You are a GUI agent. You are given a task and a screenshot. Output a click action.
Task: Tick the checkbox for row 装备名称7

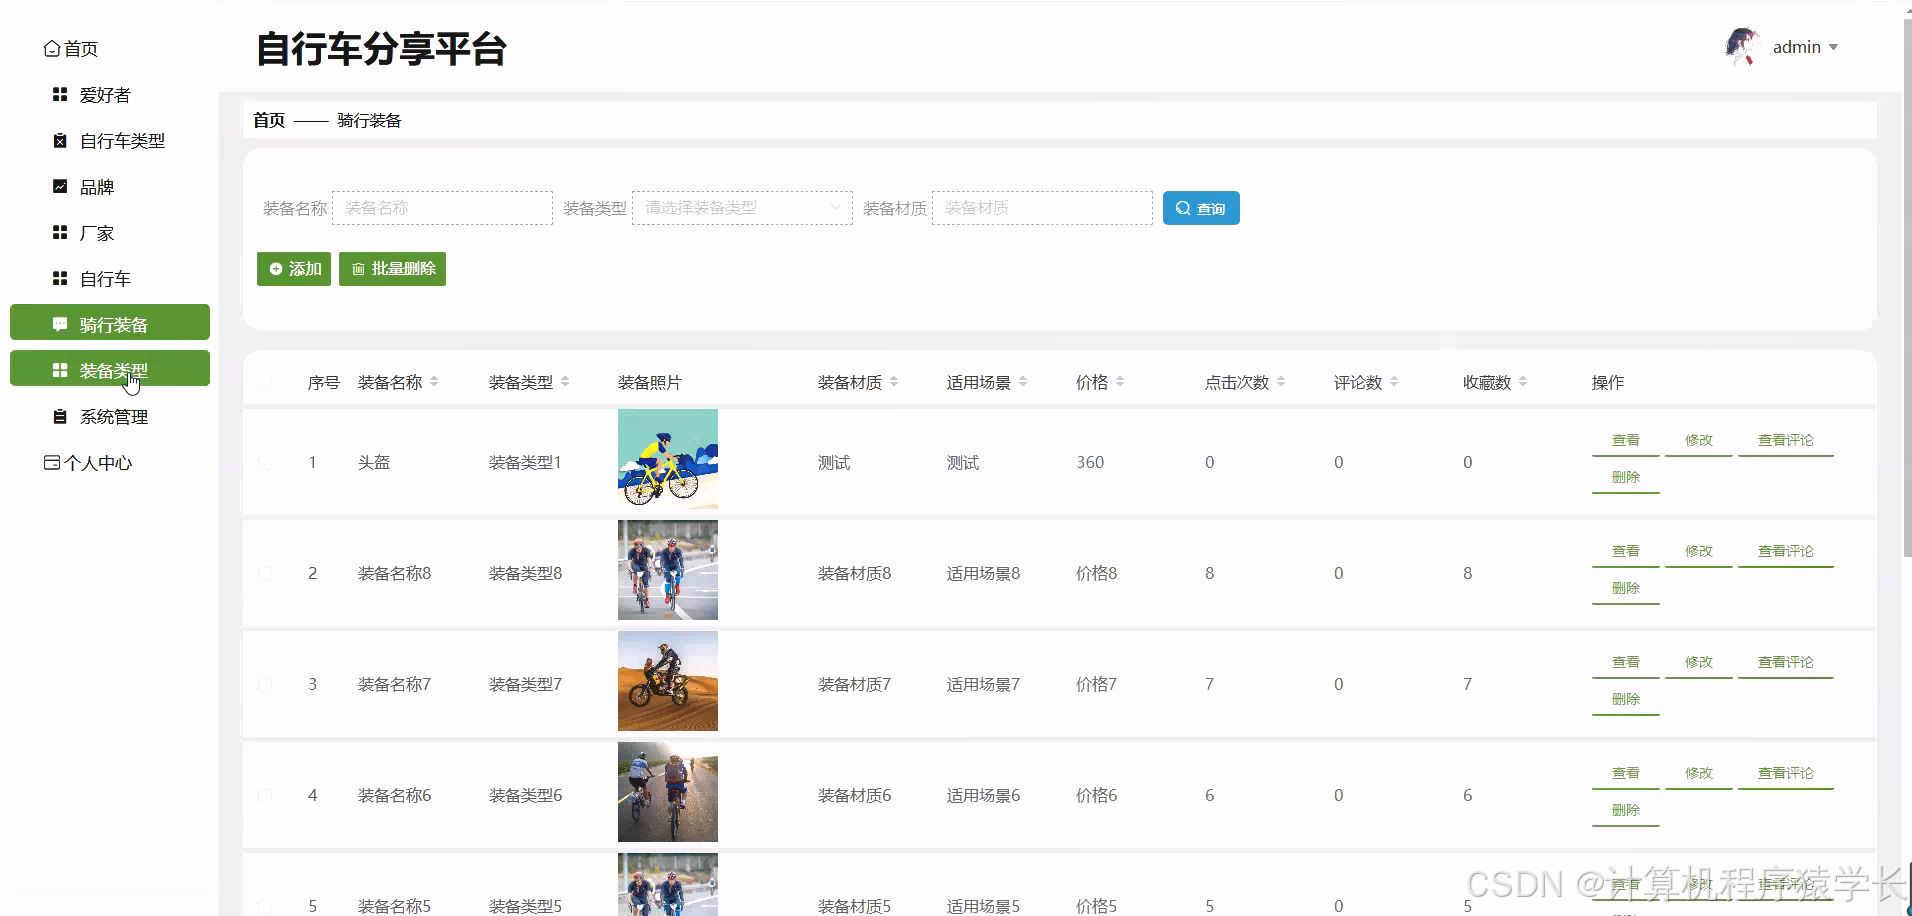point(265,685)
